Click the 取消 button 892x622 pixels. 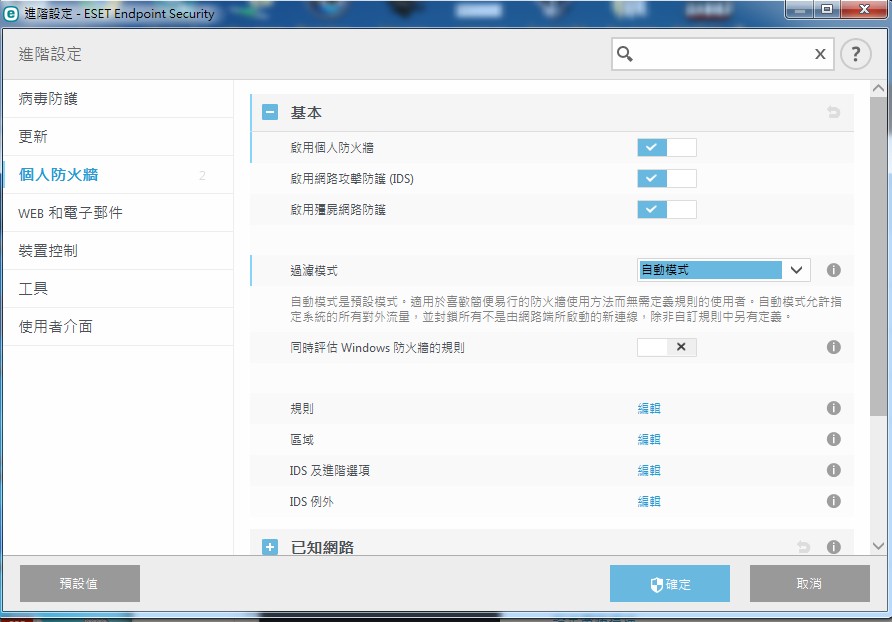[810, 583]
